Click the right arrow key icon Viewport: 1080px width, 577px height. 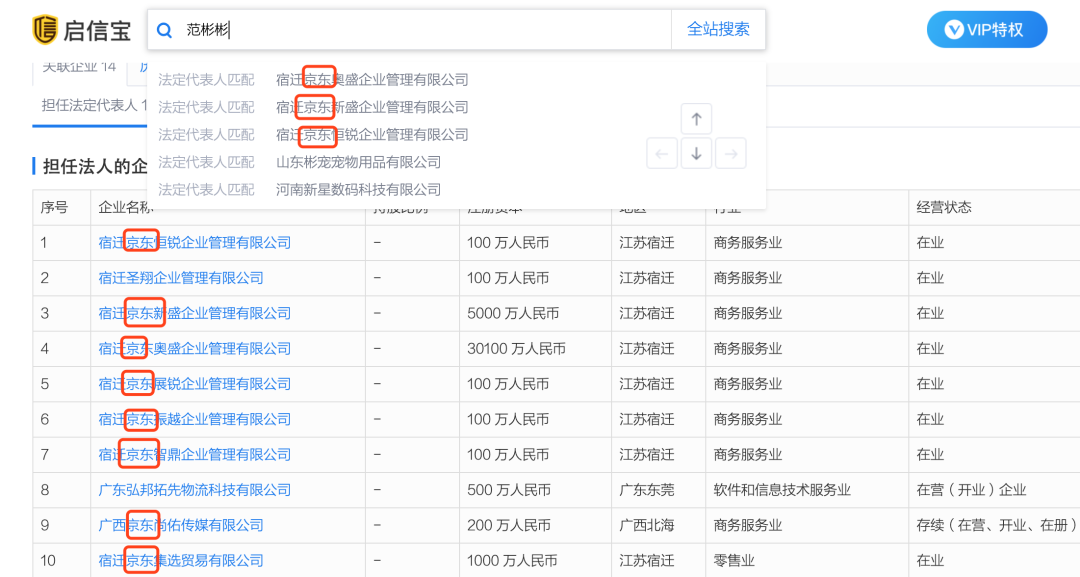coord(731,154)
